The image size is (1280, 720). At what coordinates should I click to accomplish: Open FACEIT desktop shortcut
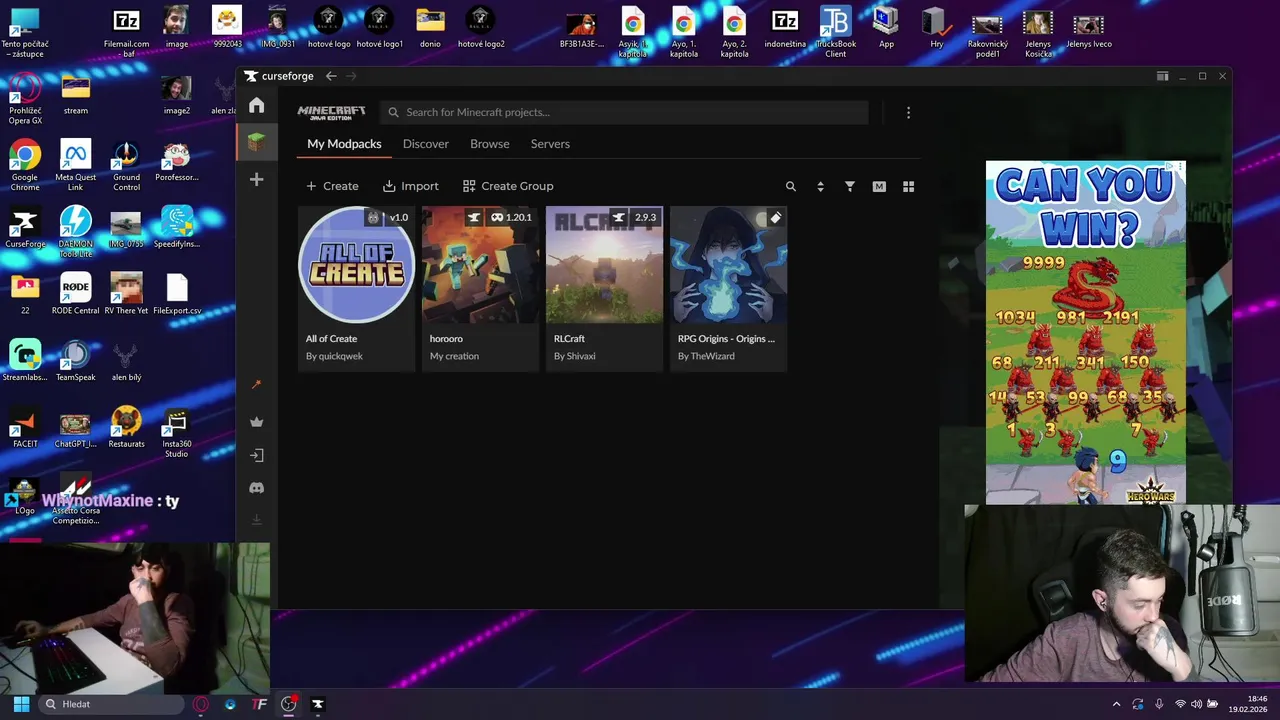[25, 428]
